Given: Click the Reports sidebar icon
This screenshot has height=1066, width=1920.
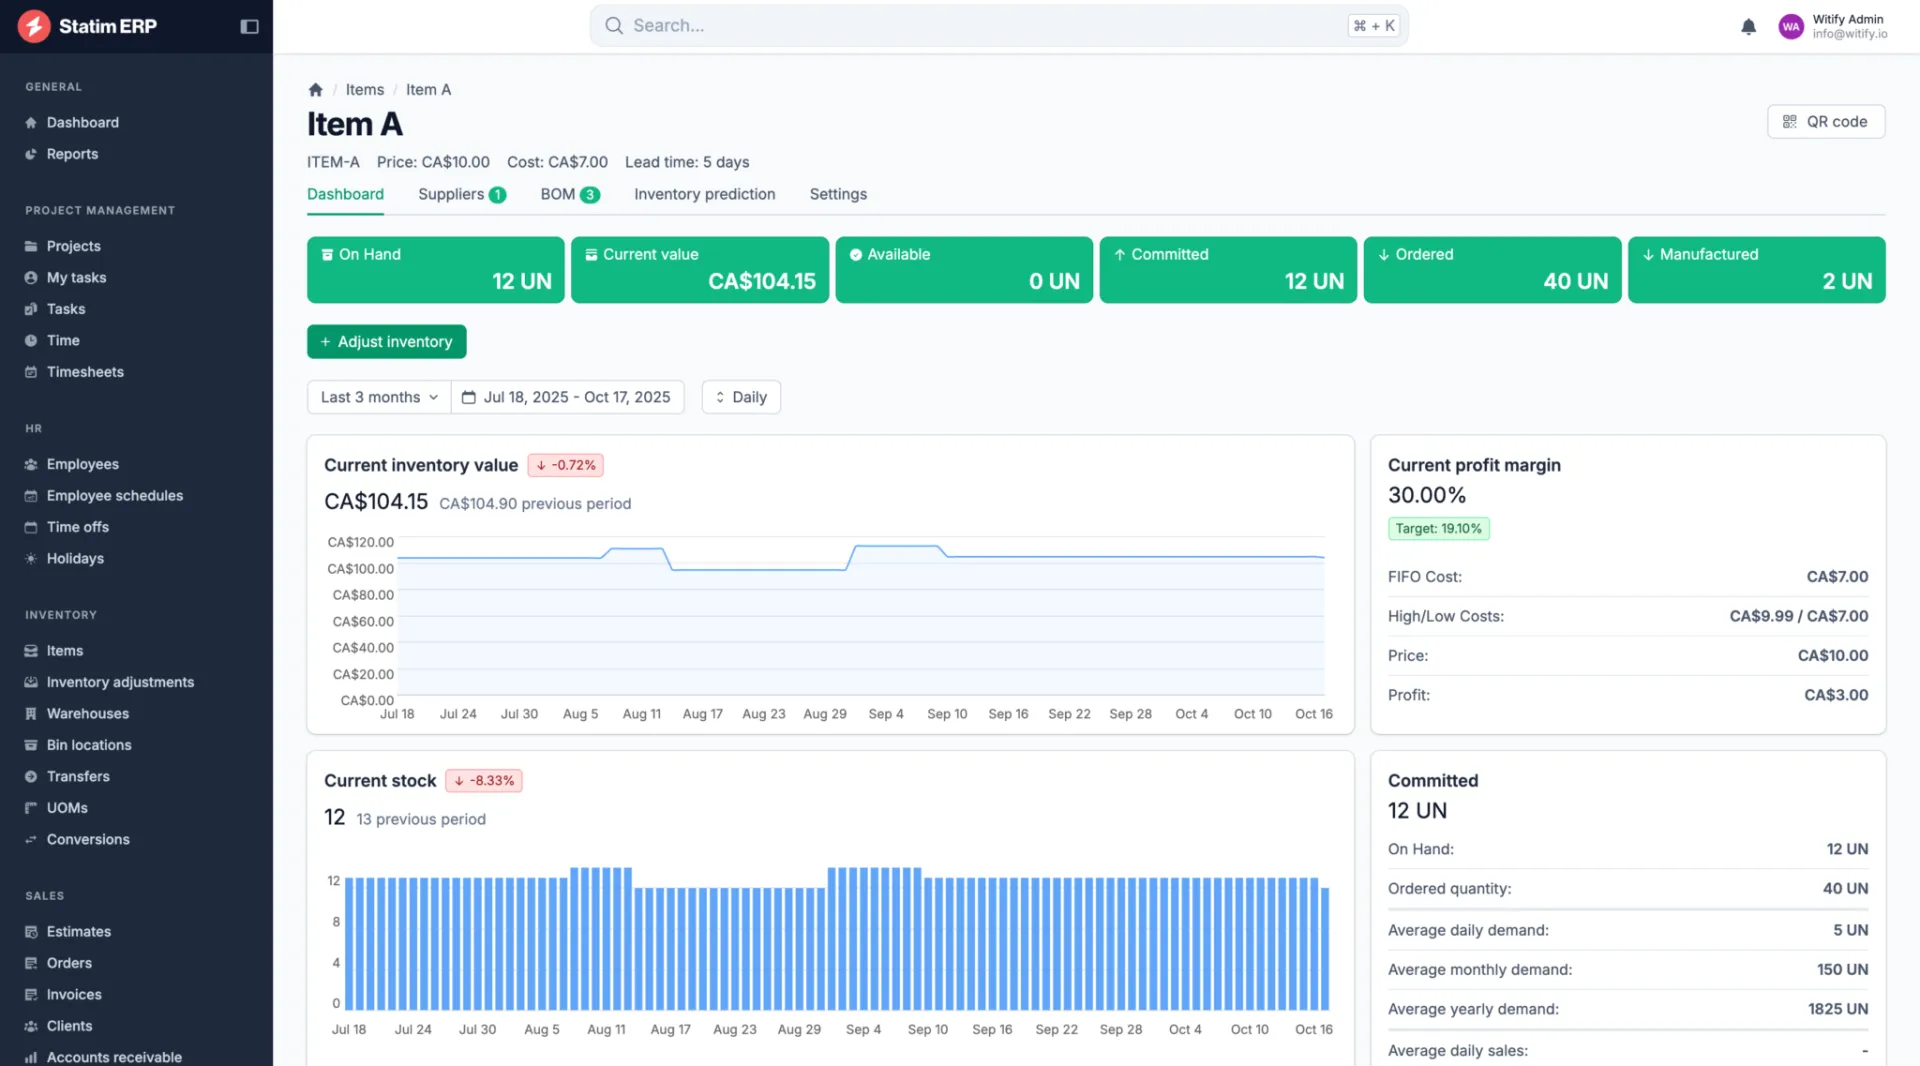Looking at the screenshot, I should tap(31, 154).
